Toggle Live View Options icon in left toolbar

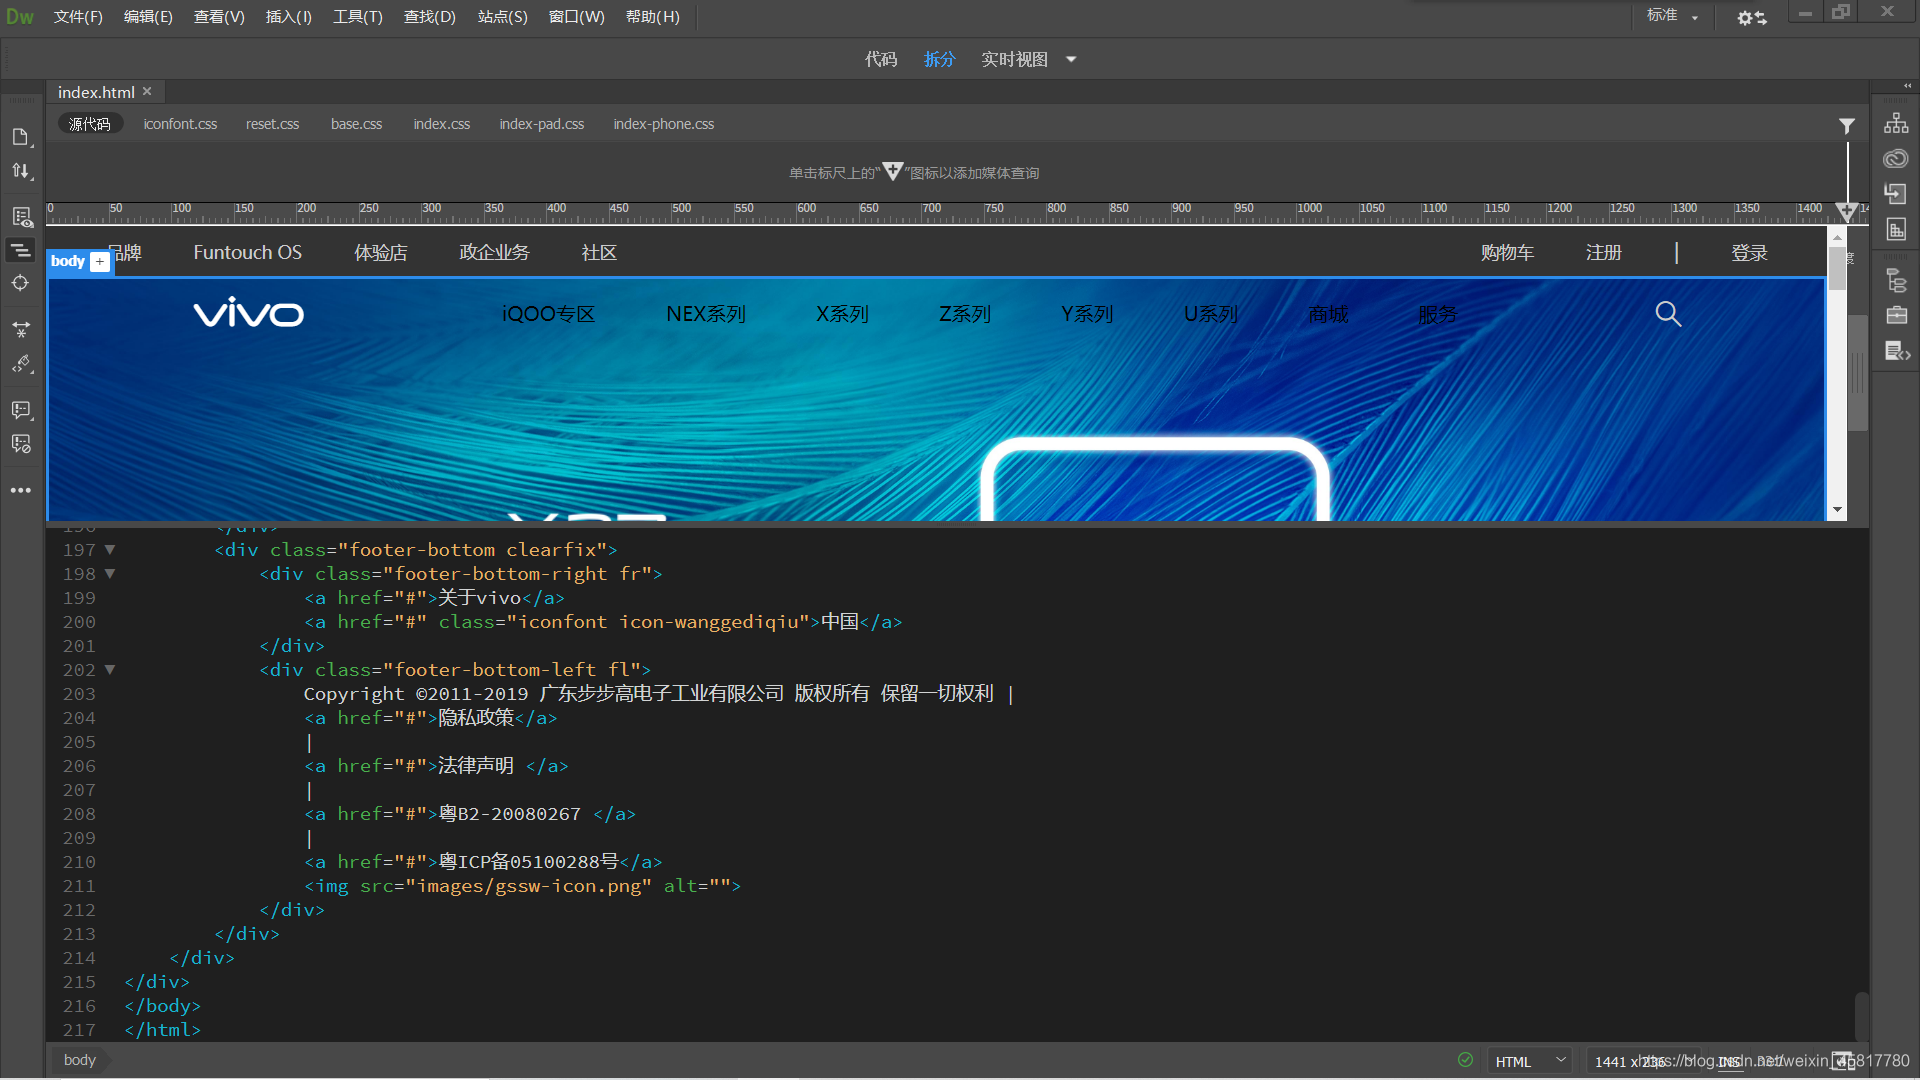pyautogui.click(x=21, y=217)
